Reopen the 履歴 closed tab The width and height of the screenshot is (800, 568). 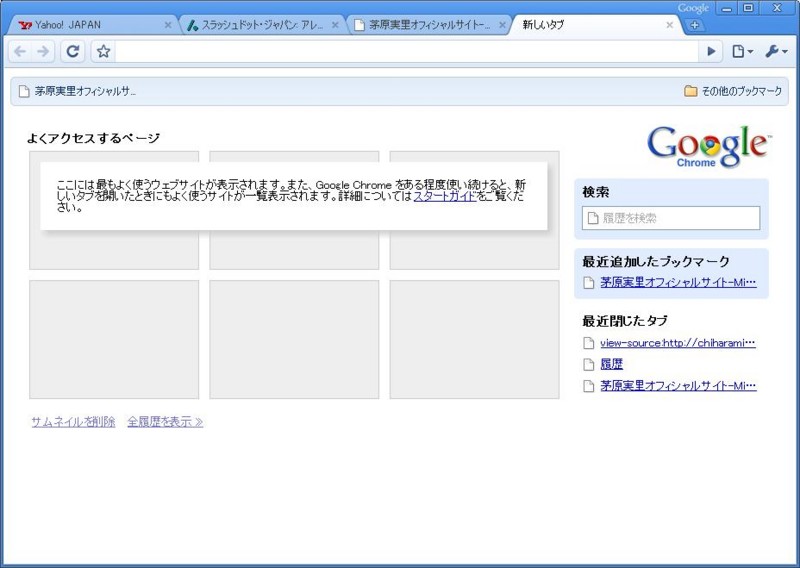611,364
